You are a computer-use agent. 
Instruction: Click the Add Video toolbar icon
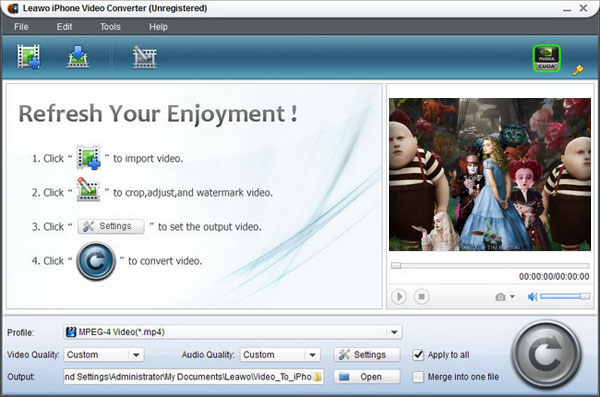coord(29,57)
